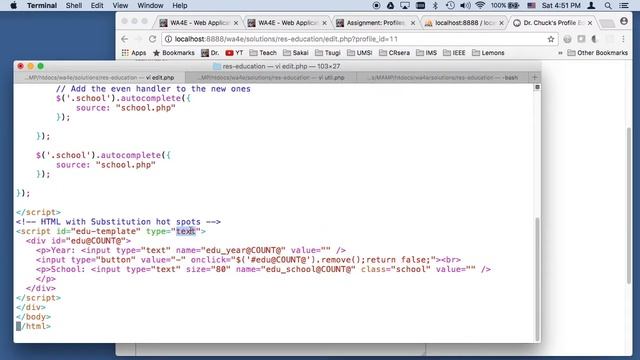Open the AirPlay display menu icon
Image resolution: width=640 pixels, height=360 pixels.
[x=405, y=5]
